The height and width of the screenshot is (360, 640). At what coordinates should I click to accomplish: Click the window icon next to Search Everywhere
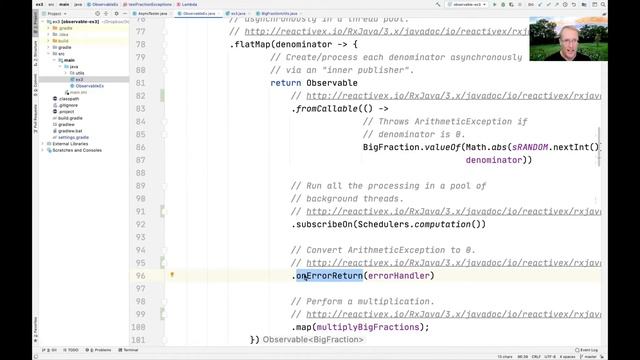point(594,4)
